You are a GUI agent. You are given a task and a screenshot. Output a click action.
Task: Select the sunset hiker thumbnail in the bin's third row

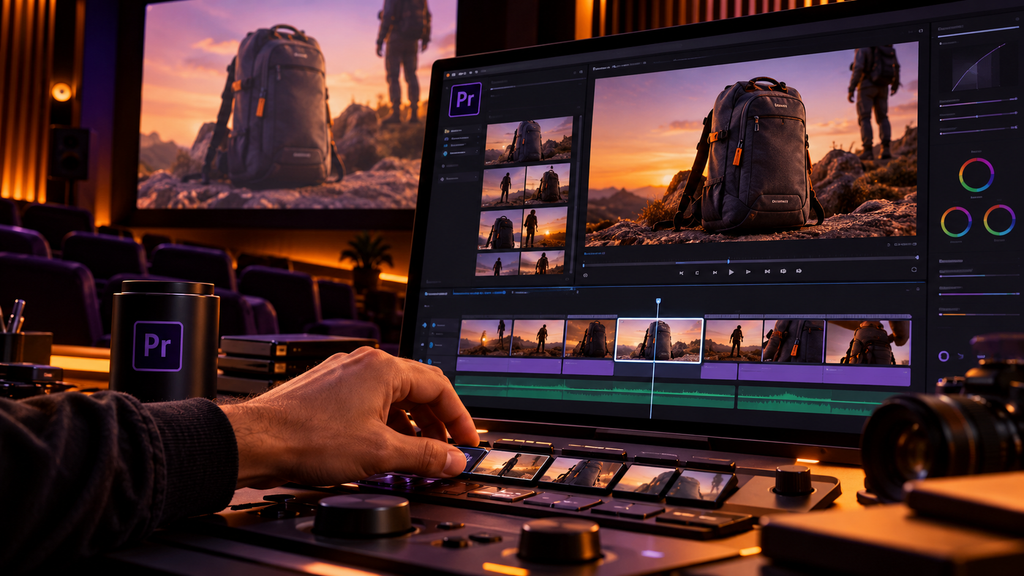click(x=545, y=227)
